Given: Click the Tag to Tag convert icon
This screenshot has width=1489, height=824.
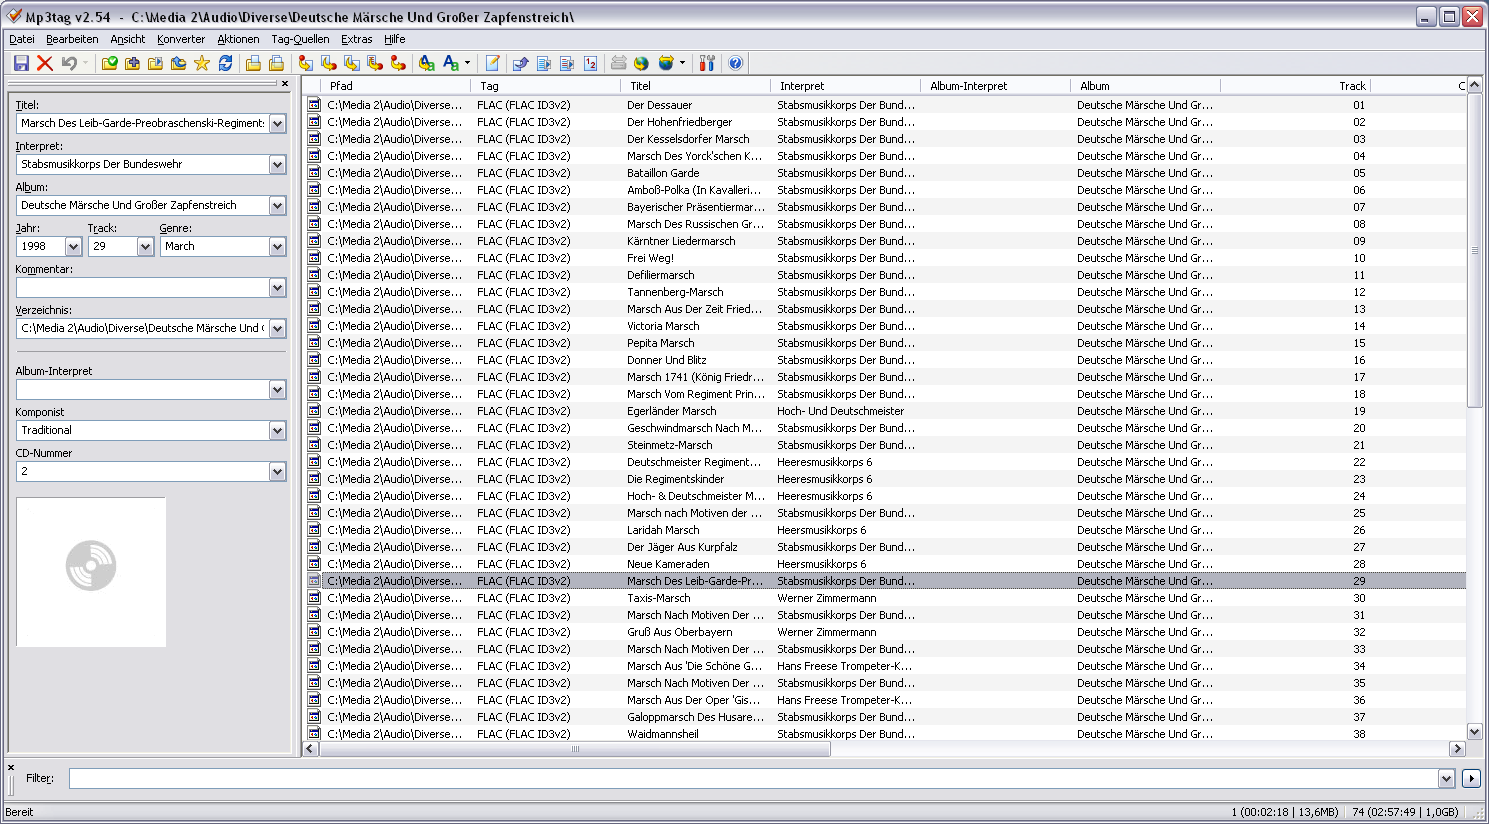Looking at the screenshot, I should pyautogui.click(x=398, y=63).
